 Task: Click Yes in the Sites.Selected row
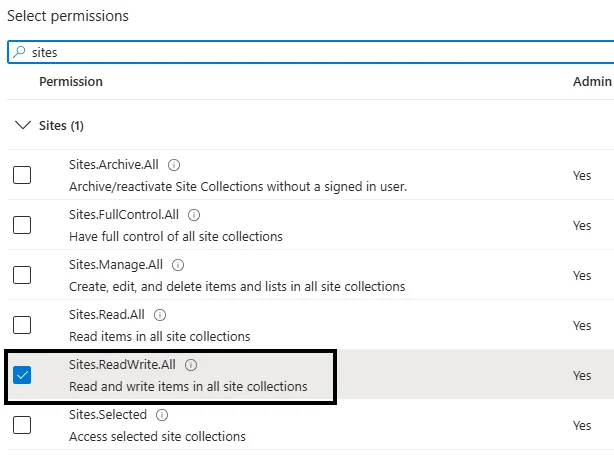click(x=582, y=425)
